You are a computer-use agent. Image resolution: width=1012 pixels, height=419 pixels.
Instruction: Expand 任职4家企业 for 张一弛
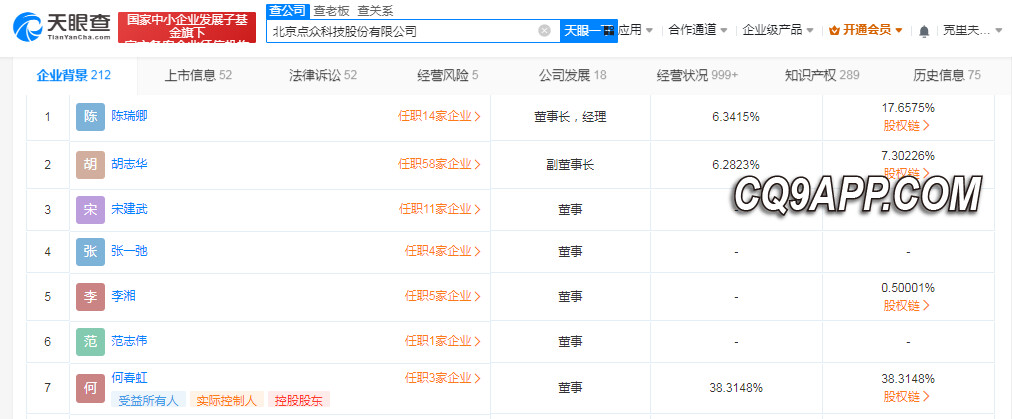point(443,251)
